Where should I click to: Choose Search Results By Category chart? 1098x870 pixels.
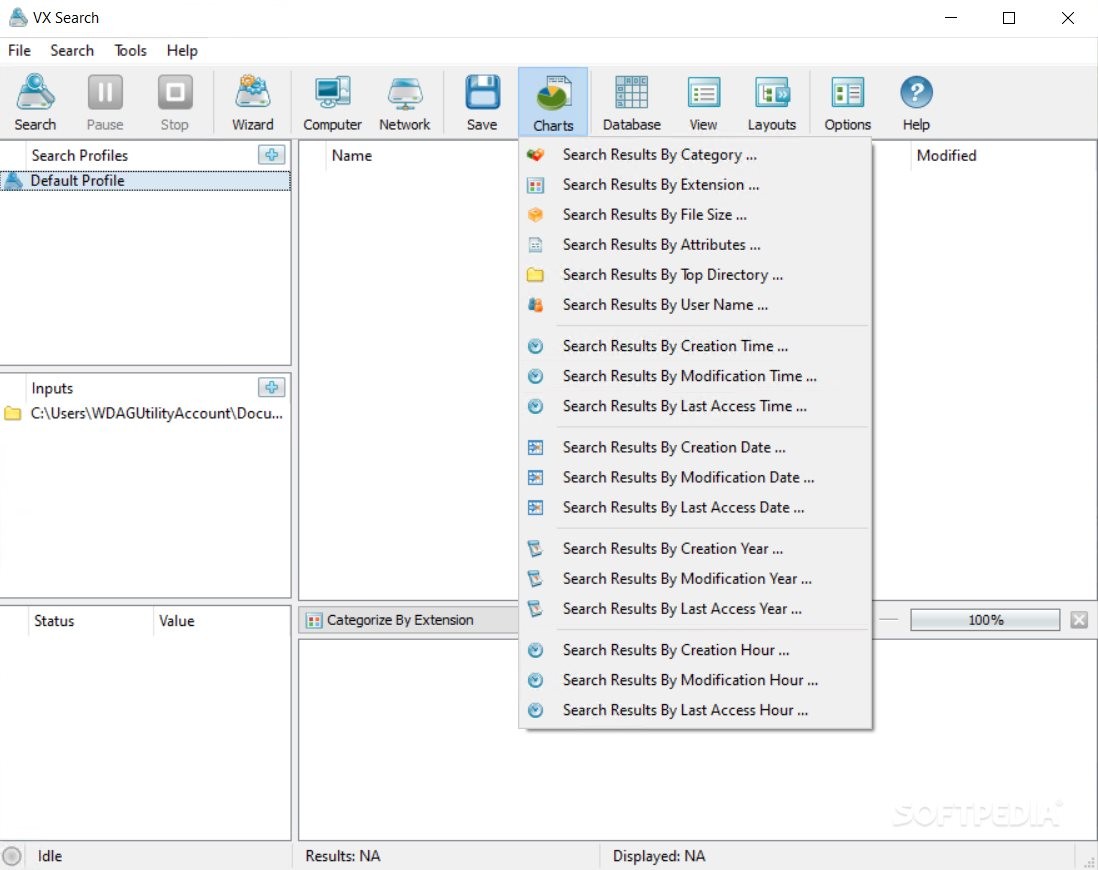click(695, 155)
